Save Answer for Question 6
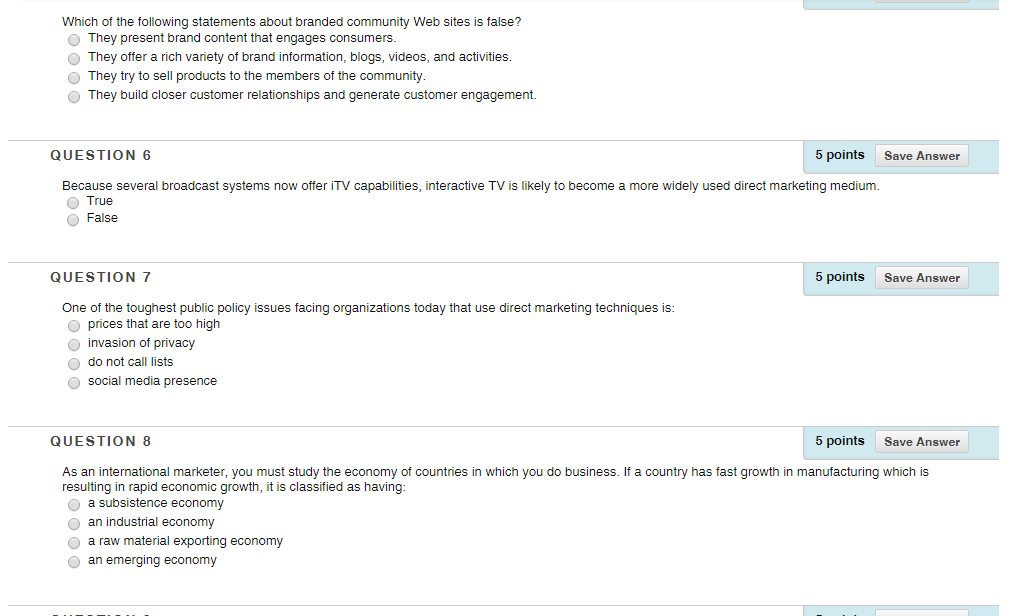The height and width of the screenshot is (616, 1013). (921, 156)
